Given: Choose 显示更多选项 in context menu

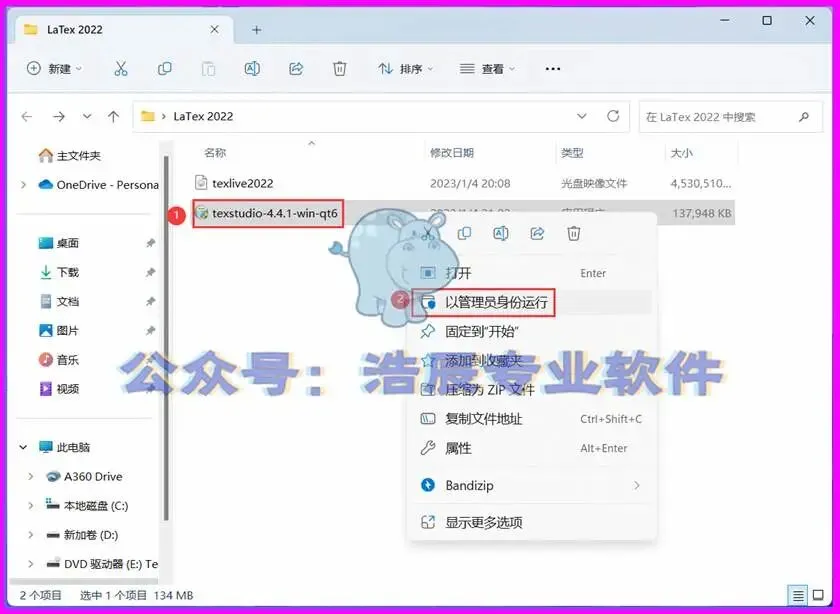Looking at the screenshot, I should click(x=532, y=522).
